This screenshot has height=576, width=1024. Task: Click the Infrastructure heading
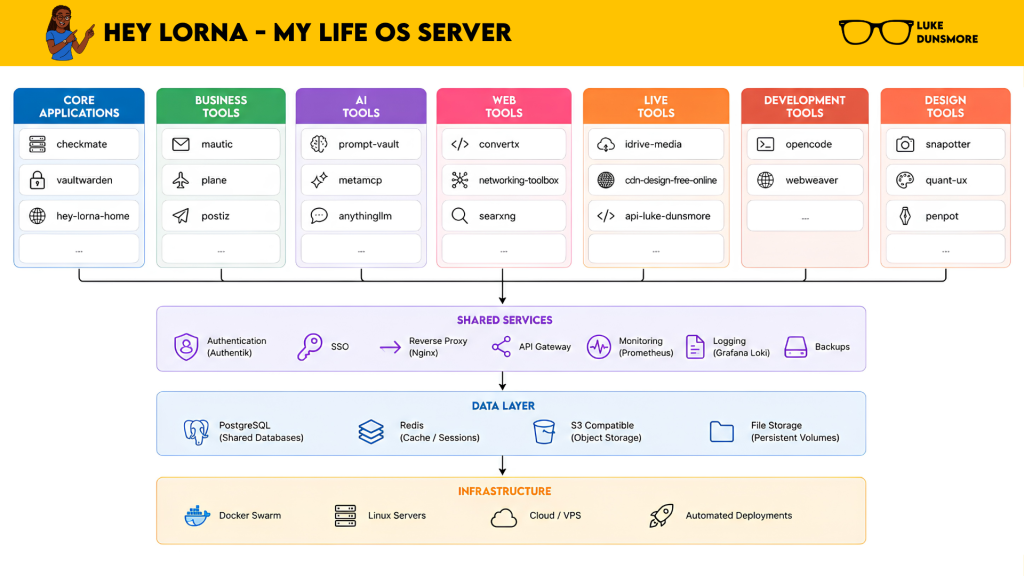(x=505, y=491)
